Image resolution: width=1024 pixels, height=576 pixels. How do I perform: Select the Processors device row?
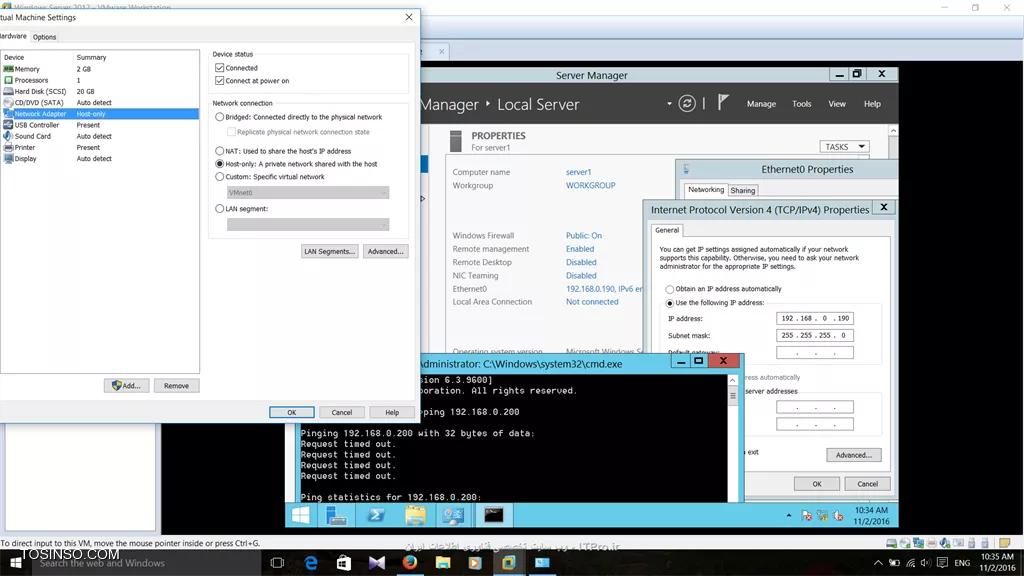(100, 80)
